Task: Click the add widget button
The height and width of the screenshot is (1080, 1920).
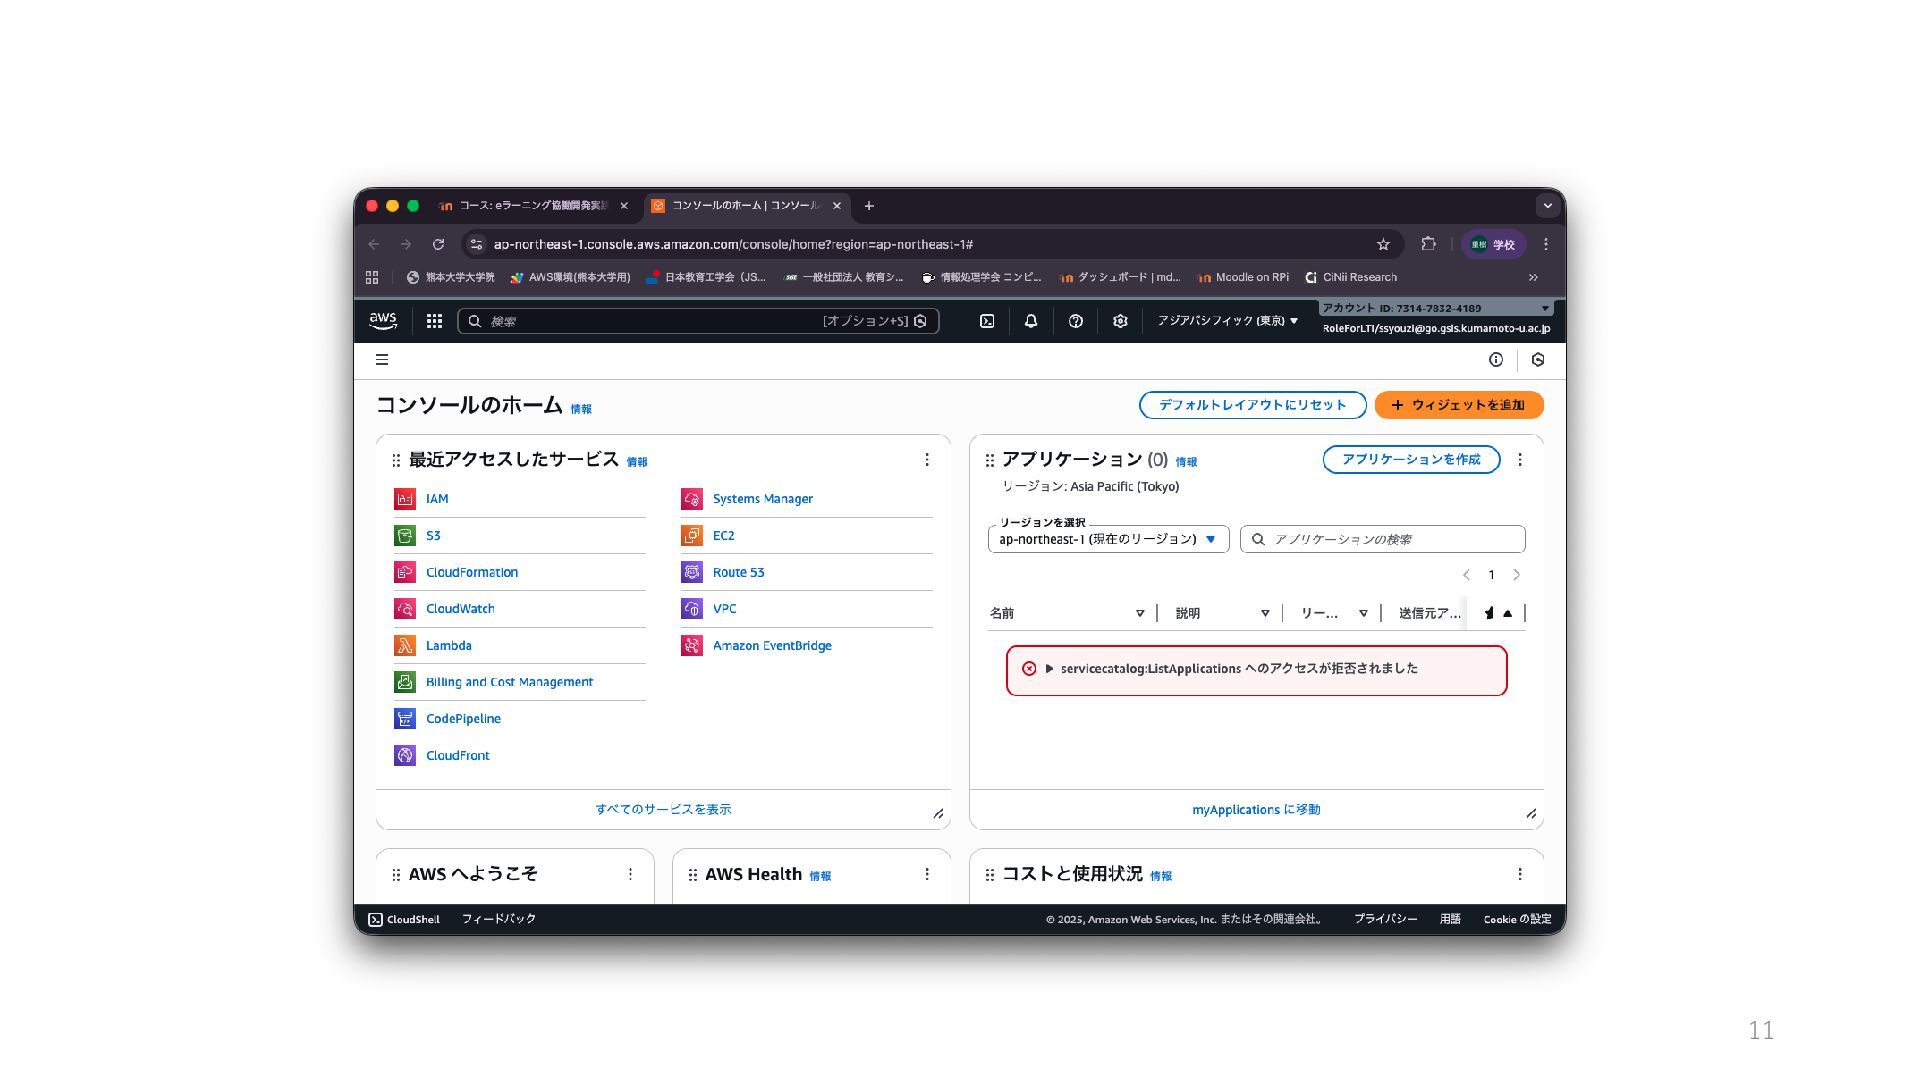Action: tap(1458, 405)
